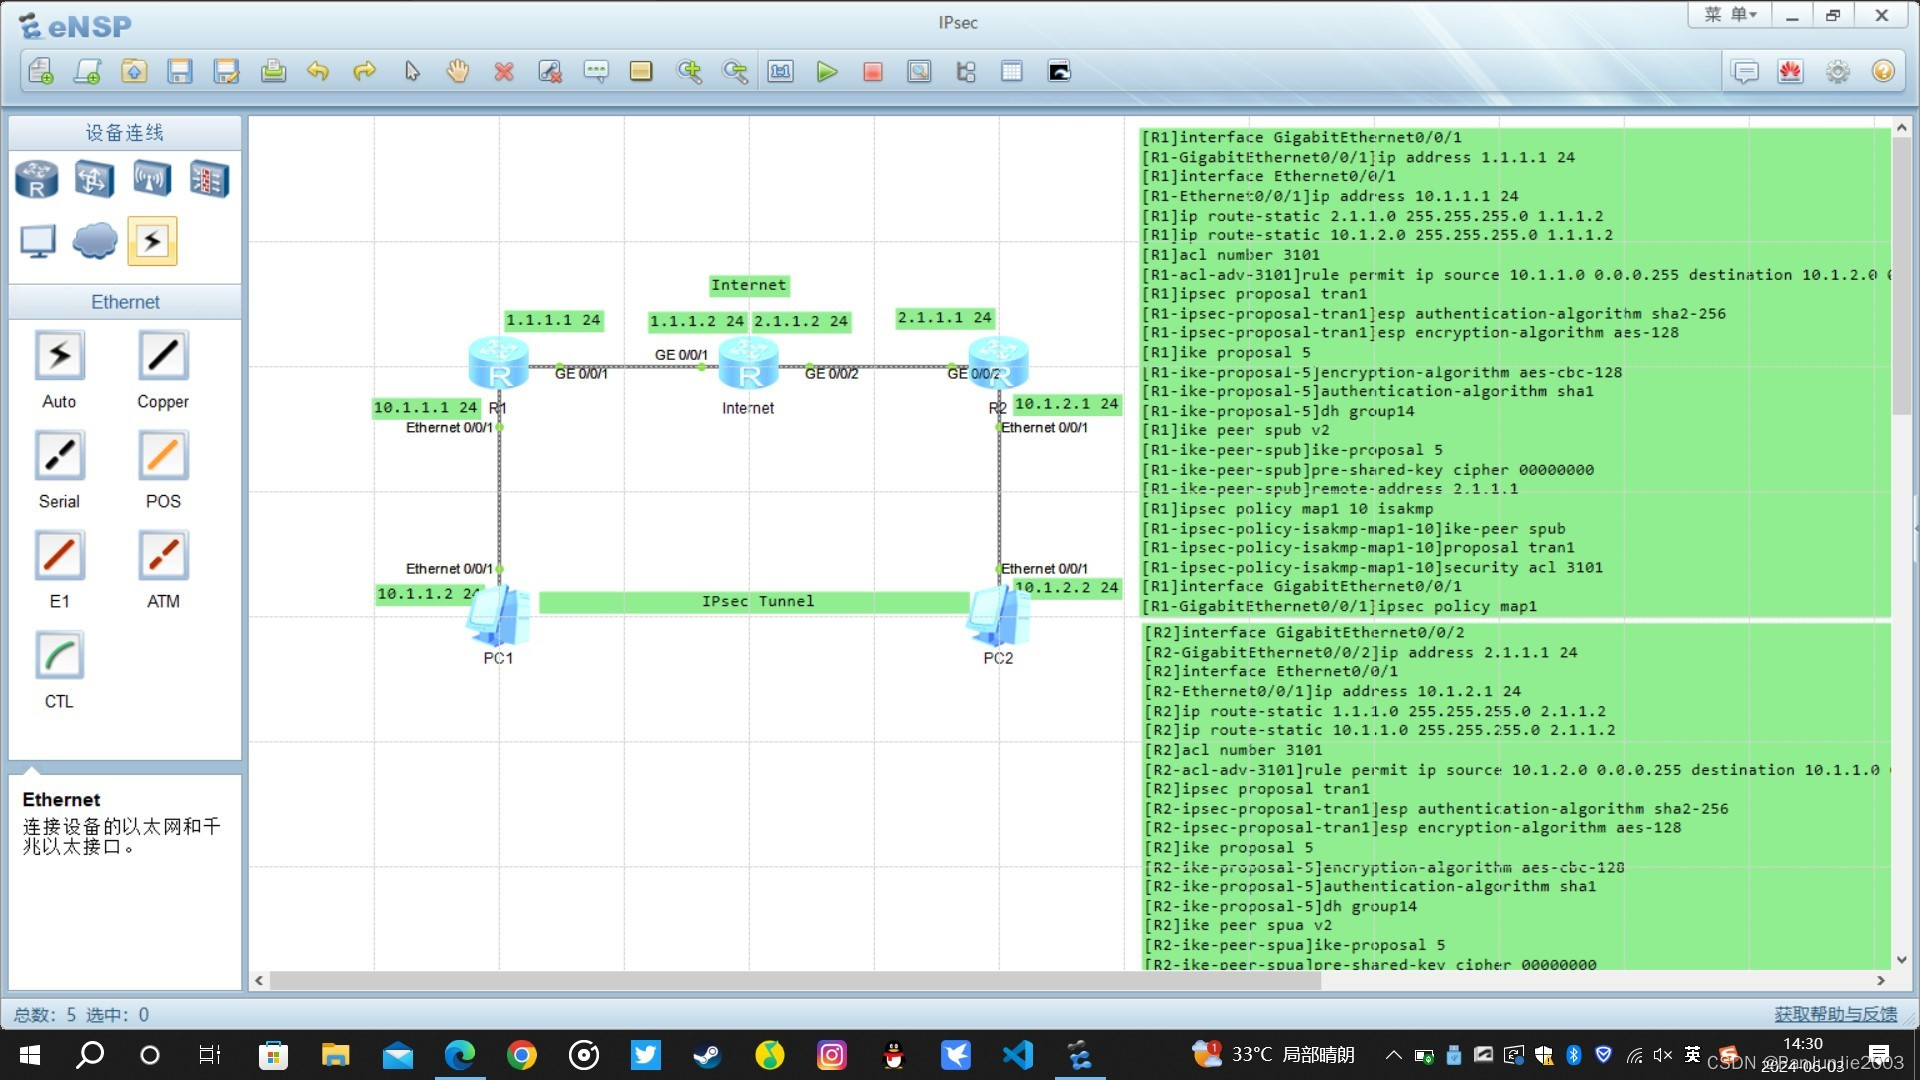Select the Delete red X tool
Screen dimensions: 1920x1080
504,72
